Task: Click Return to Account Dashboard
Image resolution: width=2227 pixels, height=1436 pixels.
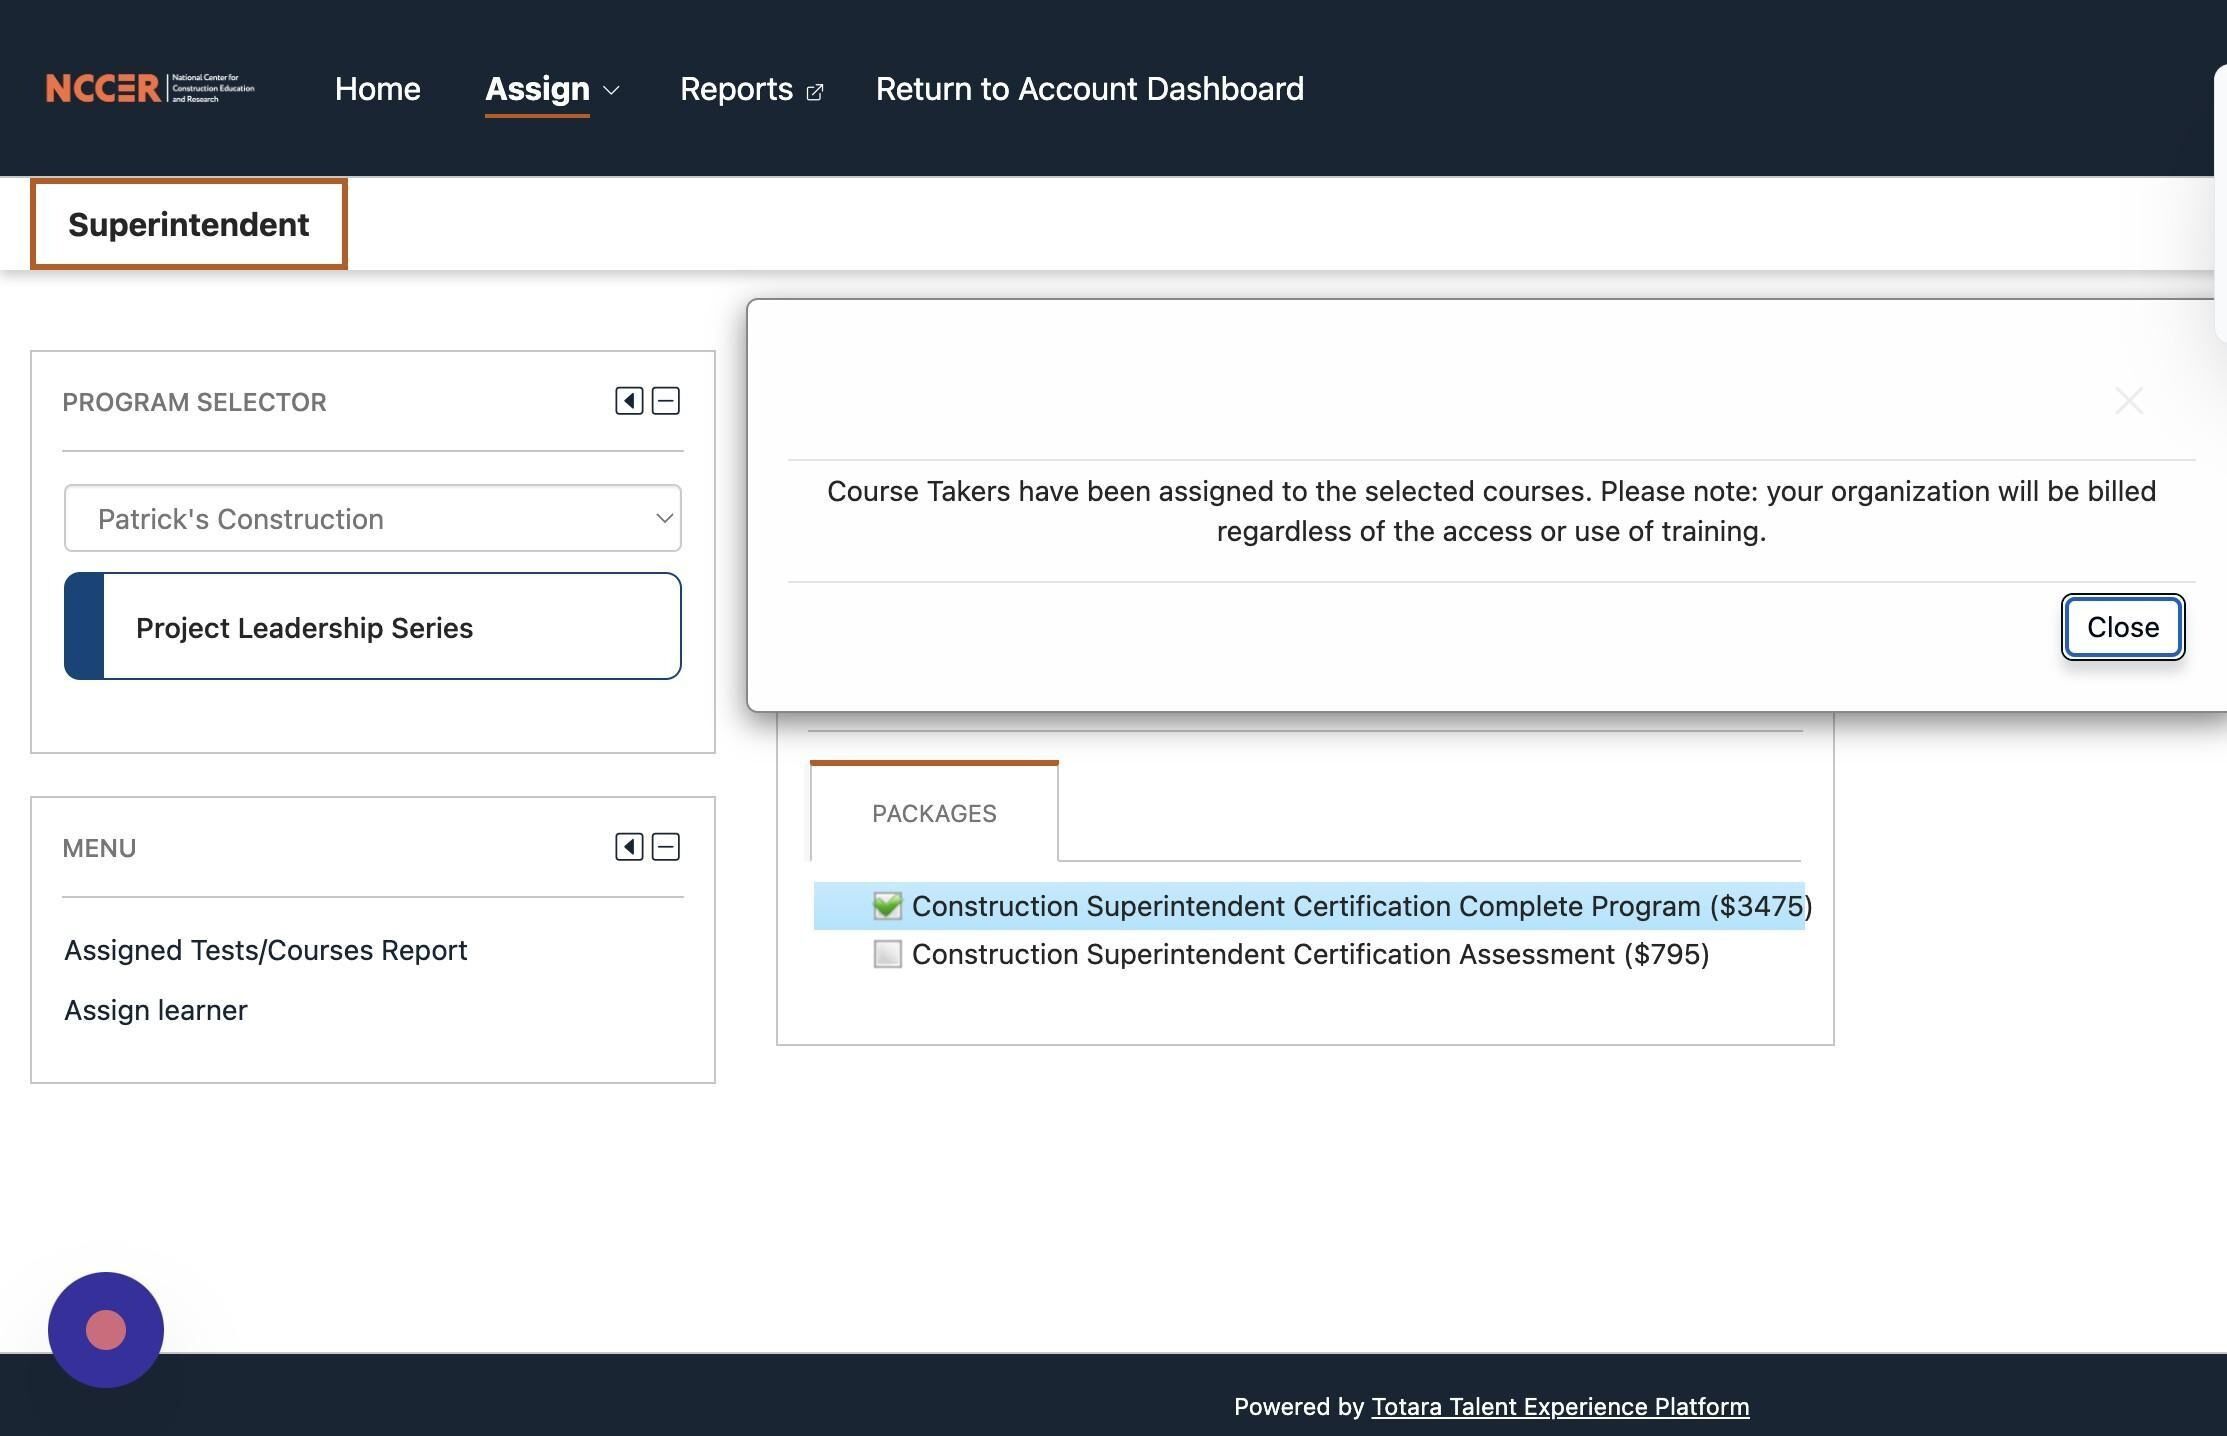Action: (1089, 89)
